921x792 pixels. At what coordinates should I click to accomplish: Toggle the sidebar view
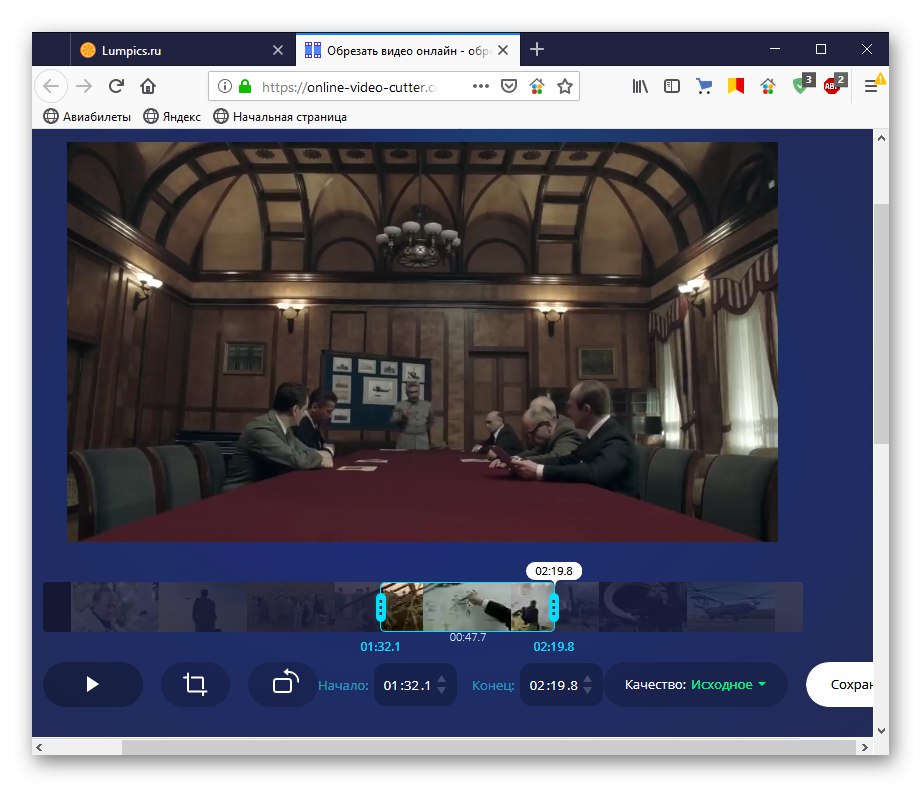point(672,86)
